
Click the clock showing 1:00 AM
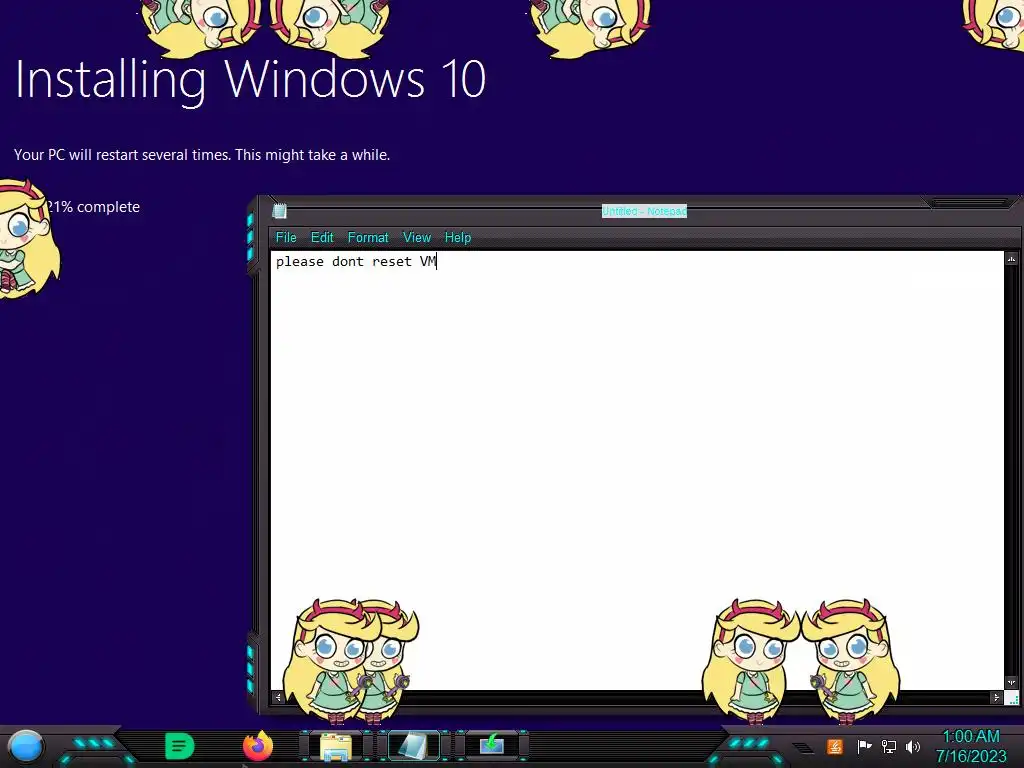(x=971, y=737)
